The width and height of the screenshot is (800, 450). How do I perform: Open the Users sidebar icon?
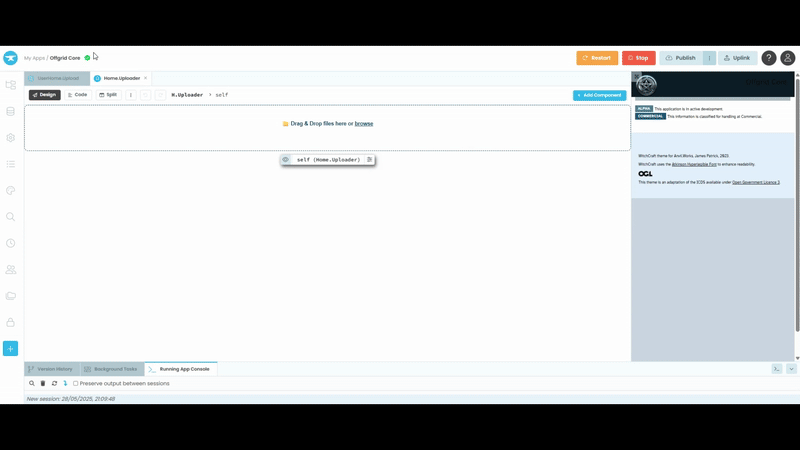[x=11, y=269]
